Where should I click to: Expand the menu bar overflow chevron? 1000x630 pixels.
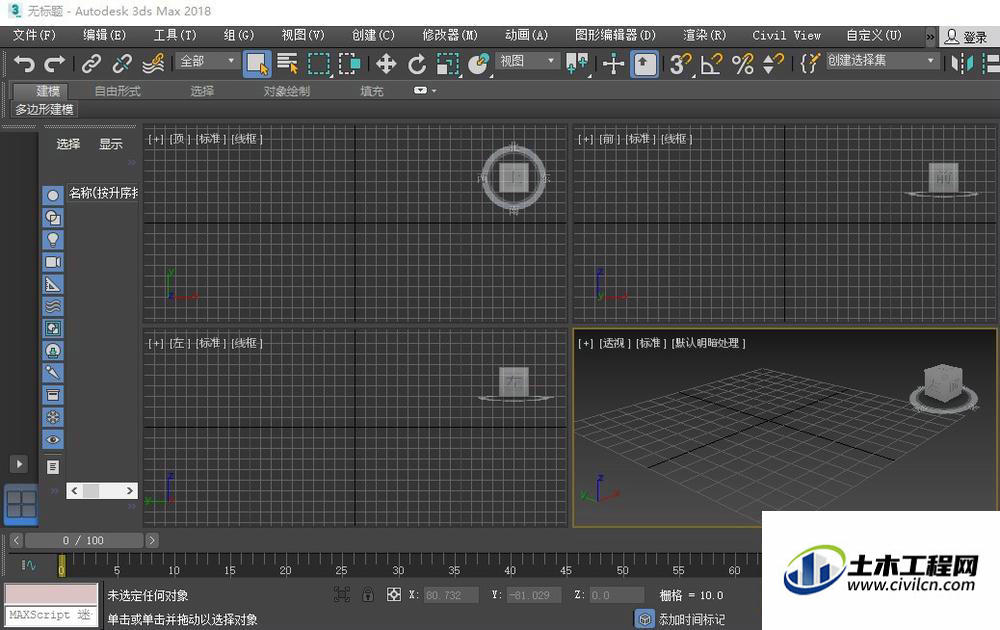point(930,37)
